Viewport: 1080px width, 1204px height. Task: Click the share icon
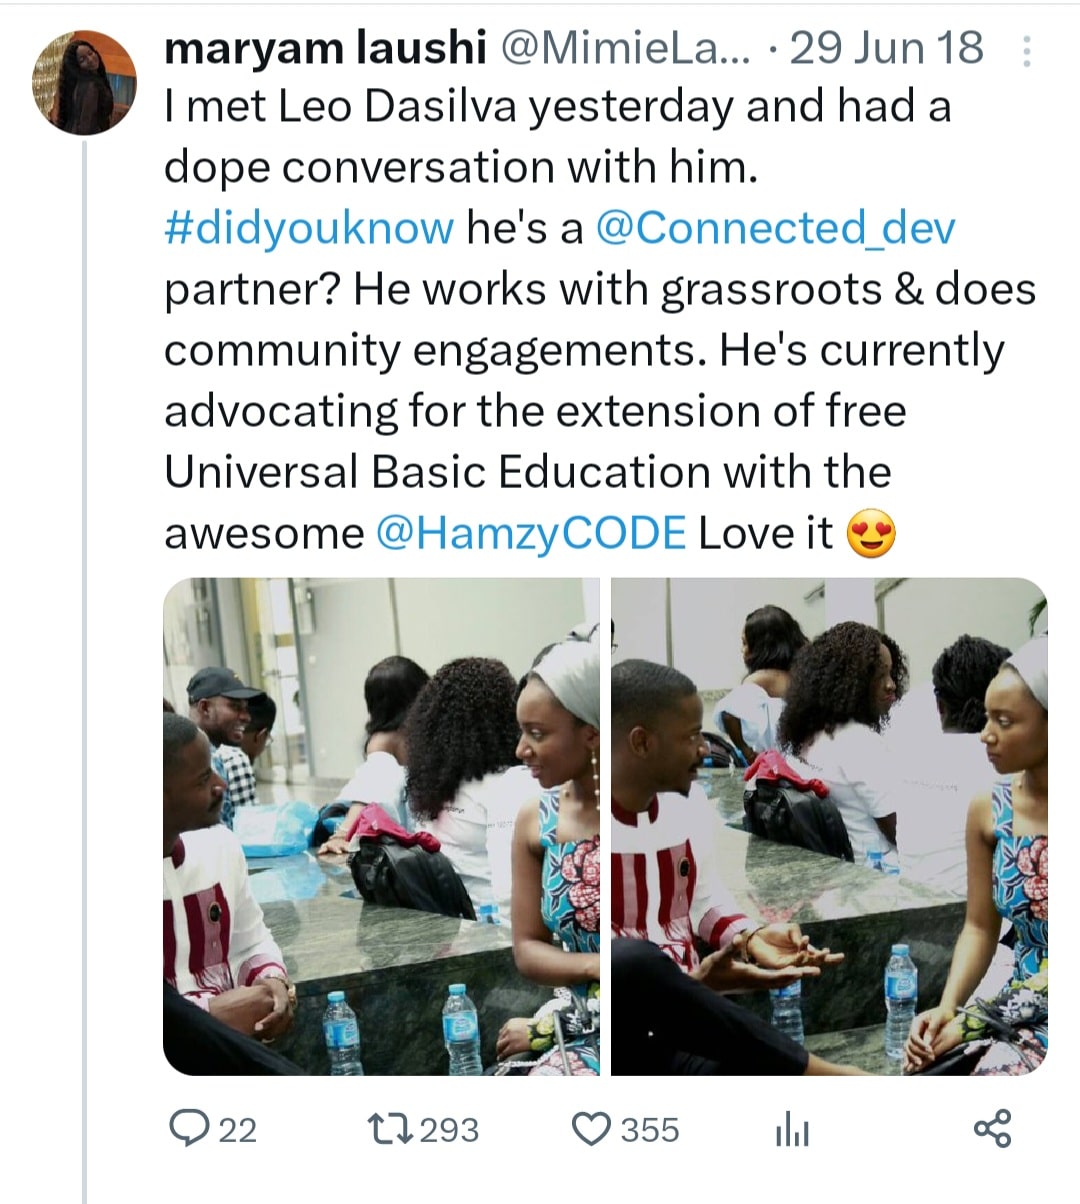point(992,1129)
